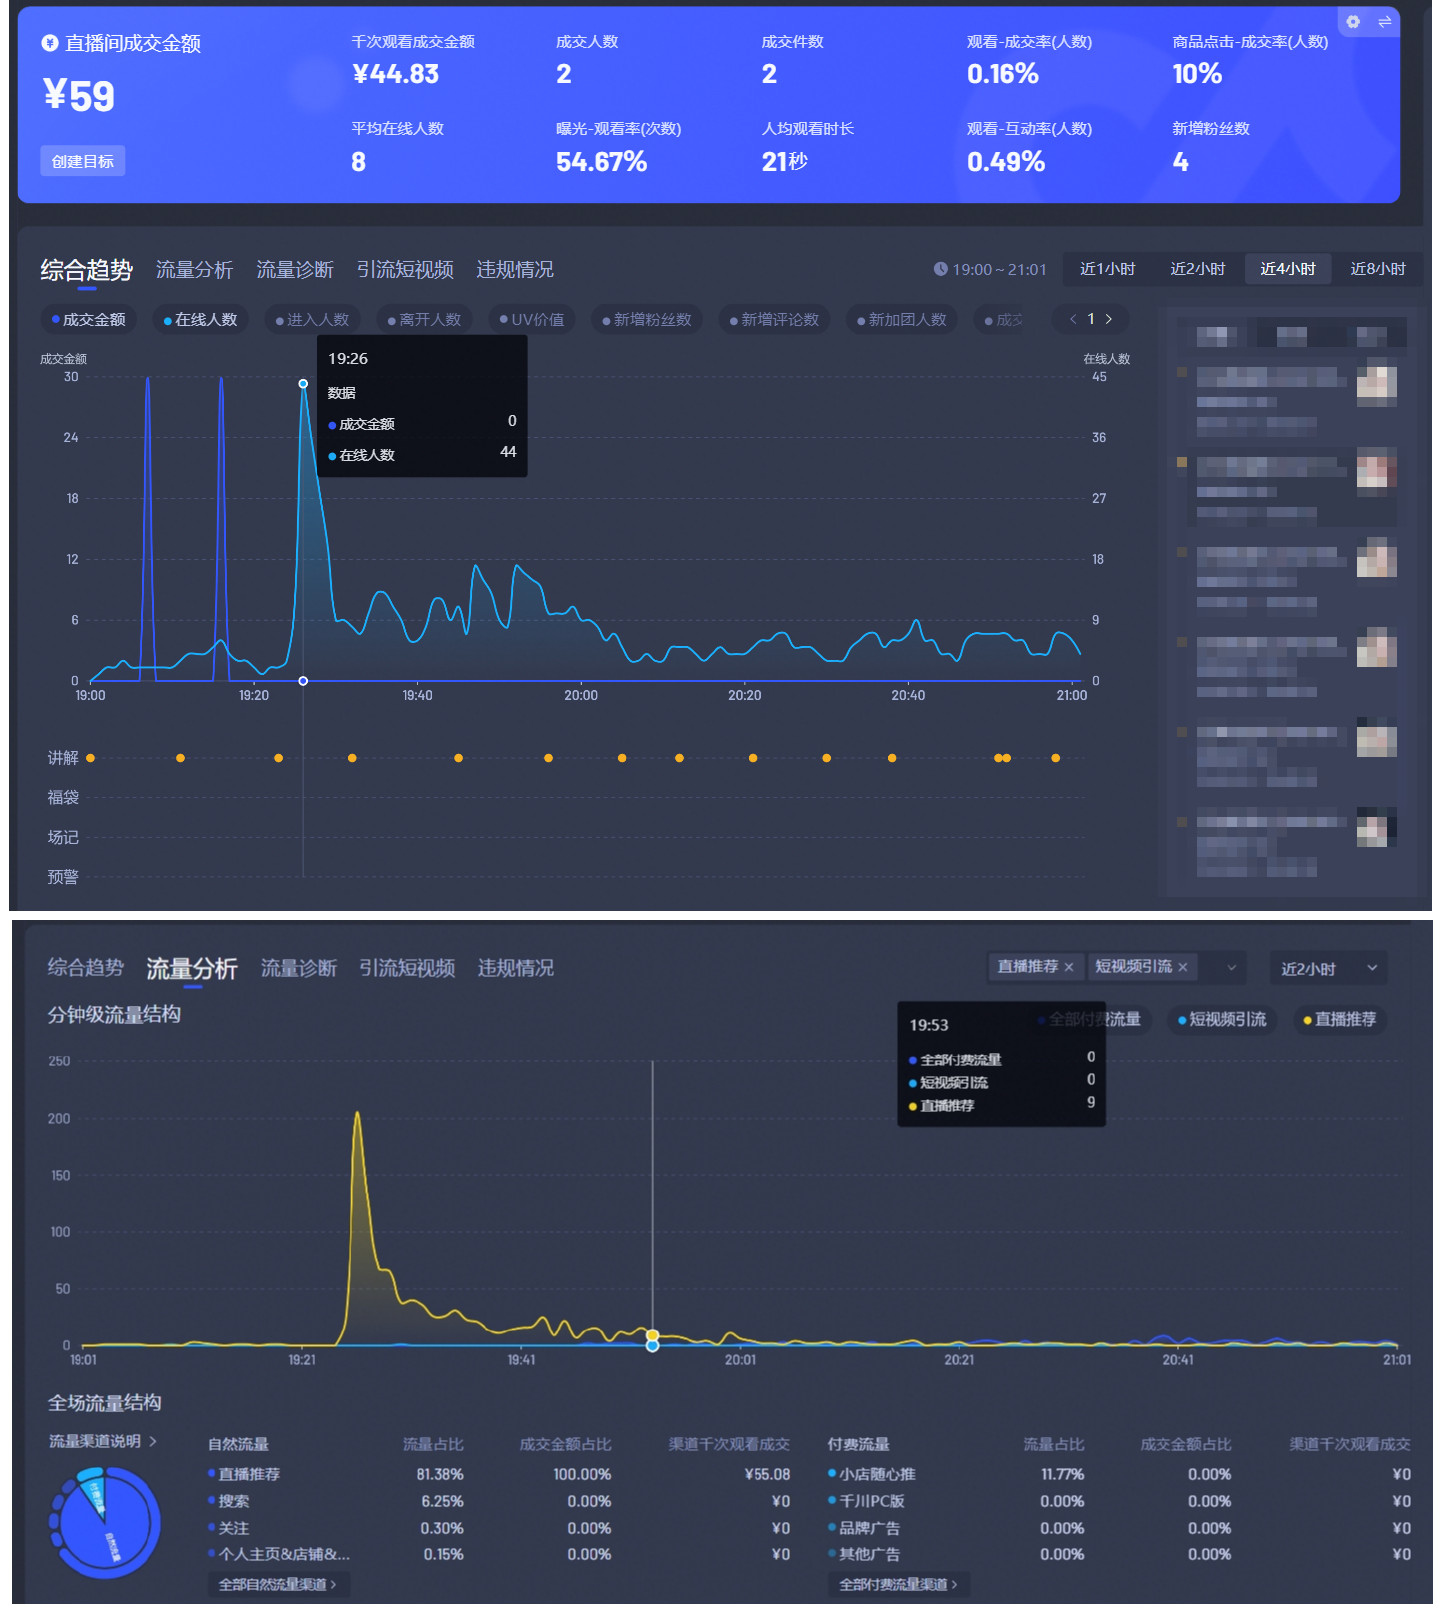Enable the 新增评论数 series chip
Screen dimensions: 1442x1617
coord(774,320)
